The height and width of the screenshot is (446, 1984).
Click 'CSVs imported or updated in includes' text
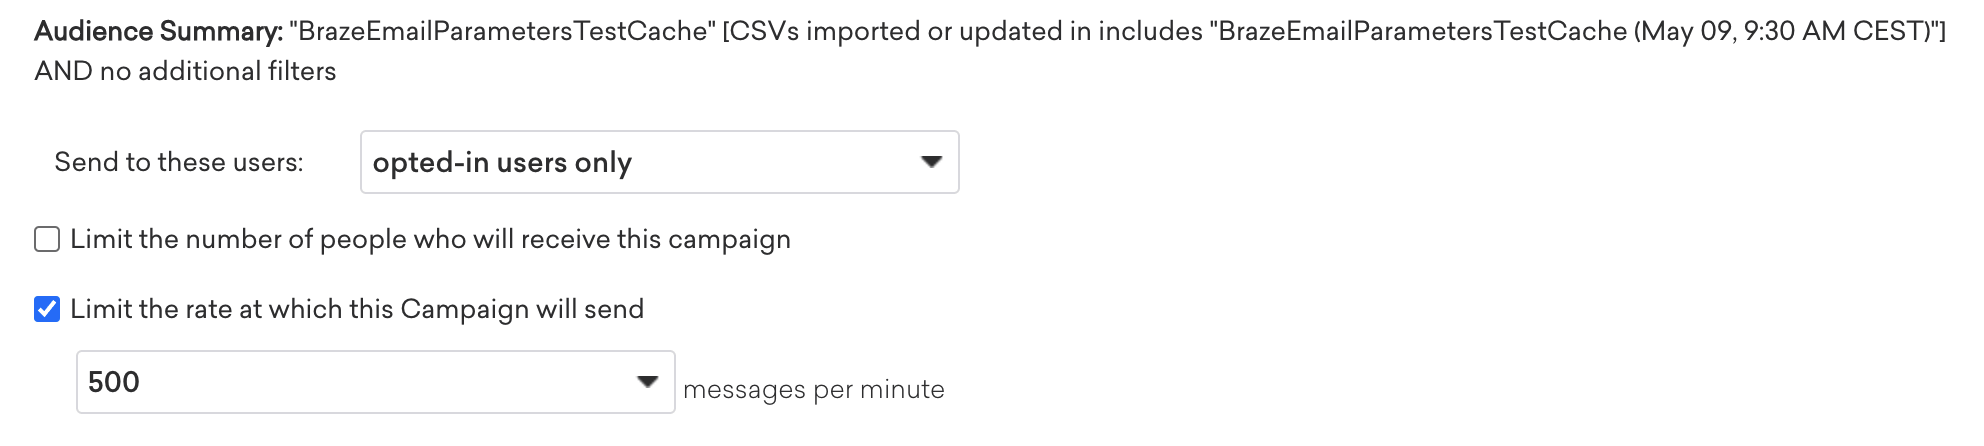(964, 32)
